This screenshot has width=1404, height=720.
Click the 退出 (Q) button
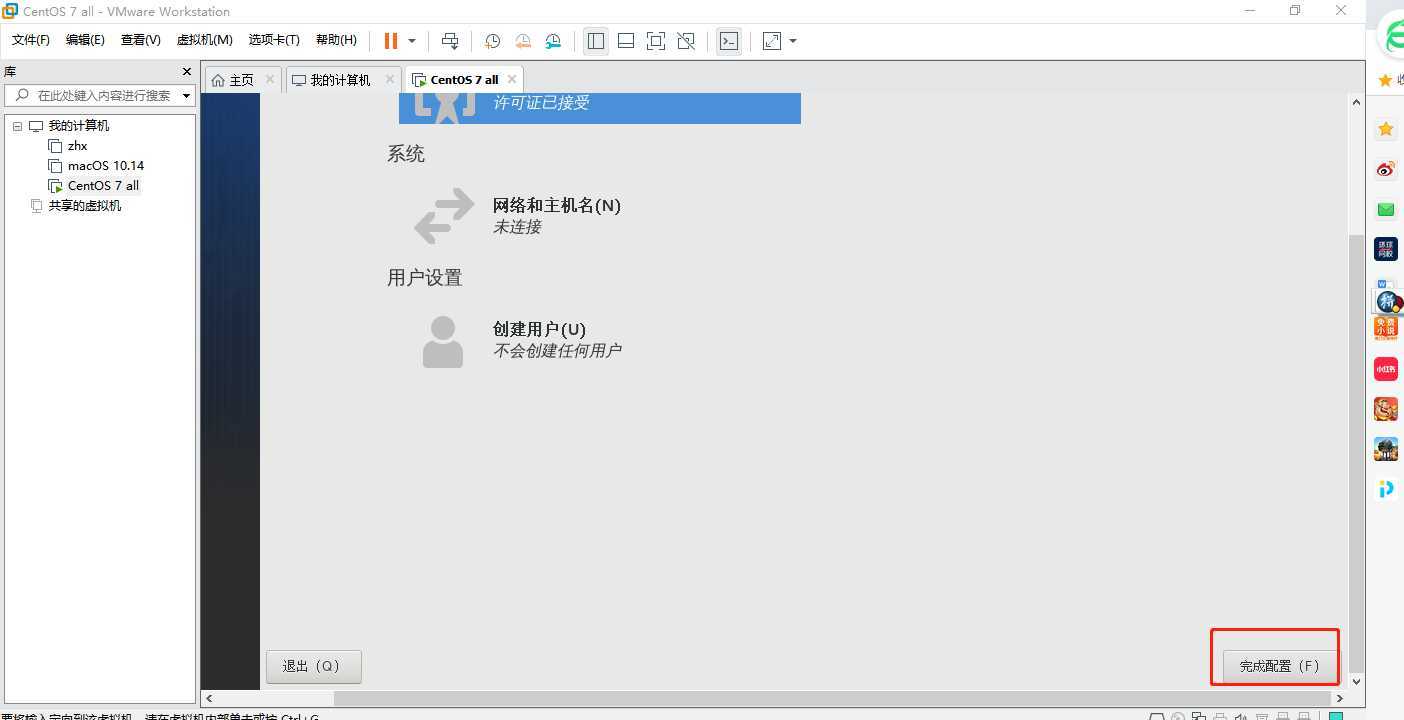click(314, 666)
